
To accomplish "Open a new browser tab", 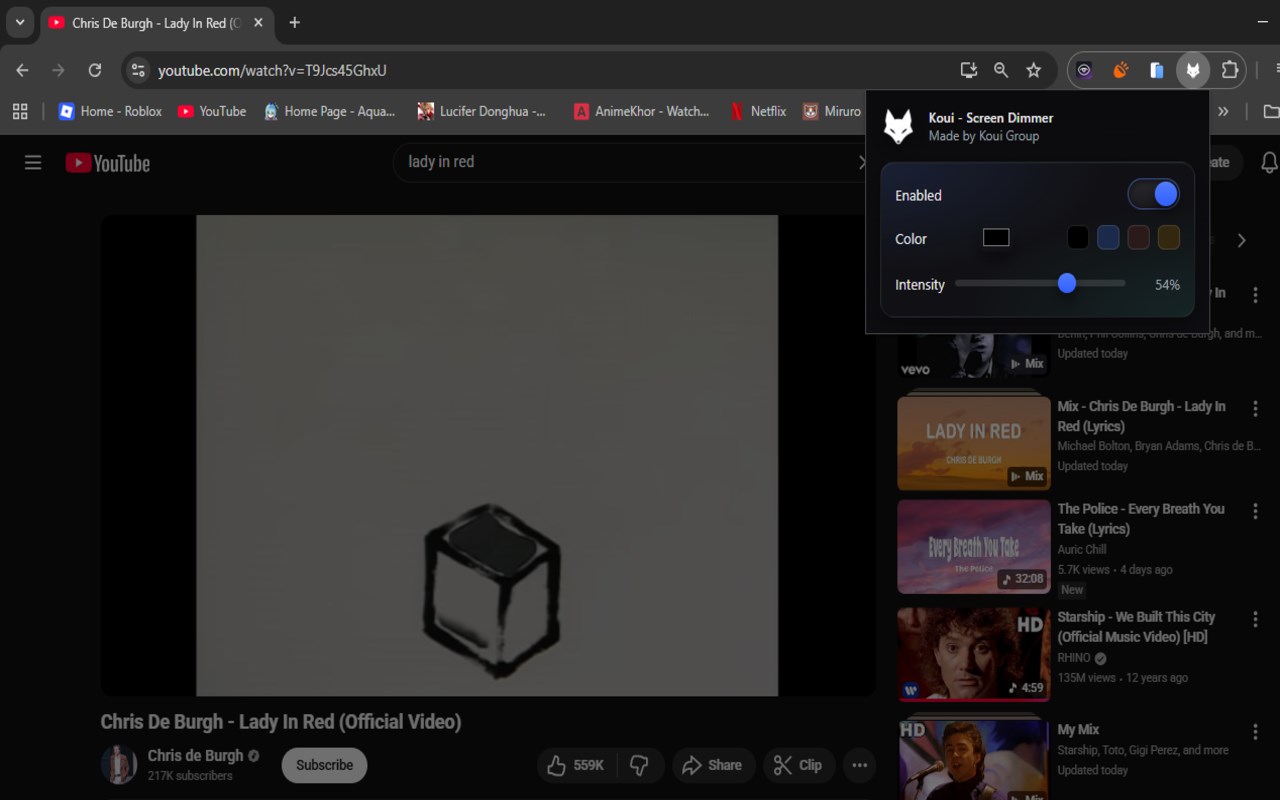I will point(294,23).
